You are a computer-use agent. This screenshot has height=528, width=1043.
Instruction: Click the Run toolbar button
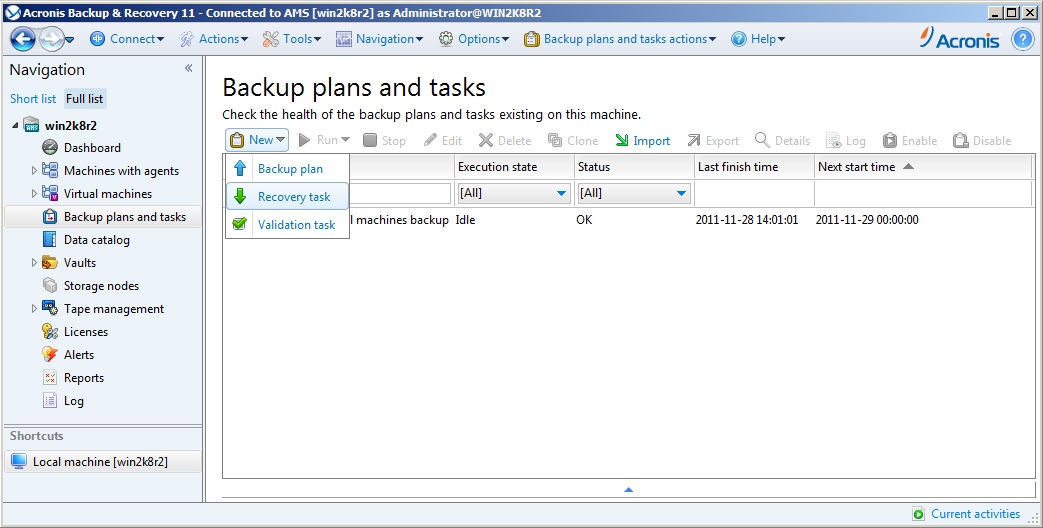(x=324, y=140)
